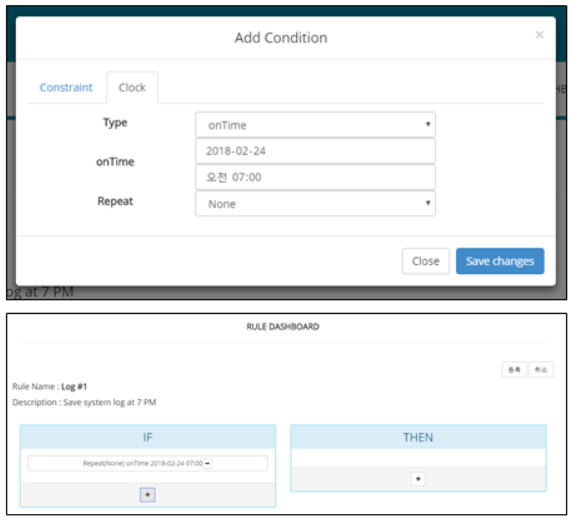Viewport: 573px width, 521px height.
Task: Click the Repeat field label
Action: coord(115,201)
